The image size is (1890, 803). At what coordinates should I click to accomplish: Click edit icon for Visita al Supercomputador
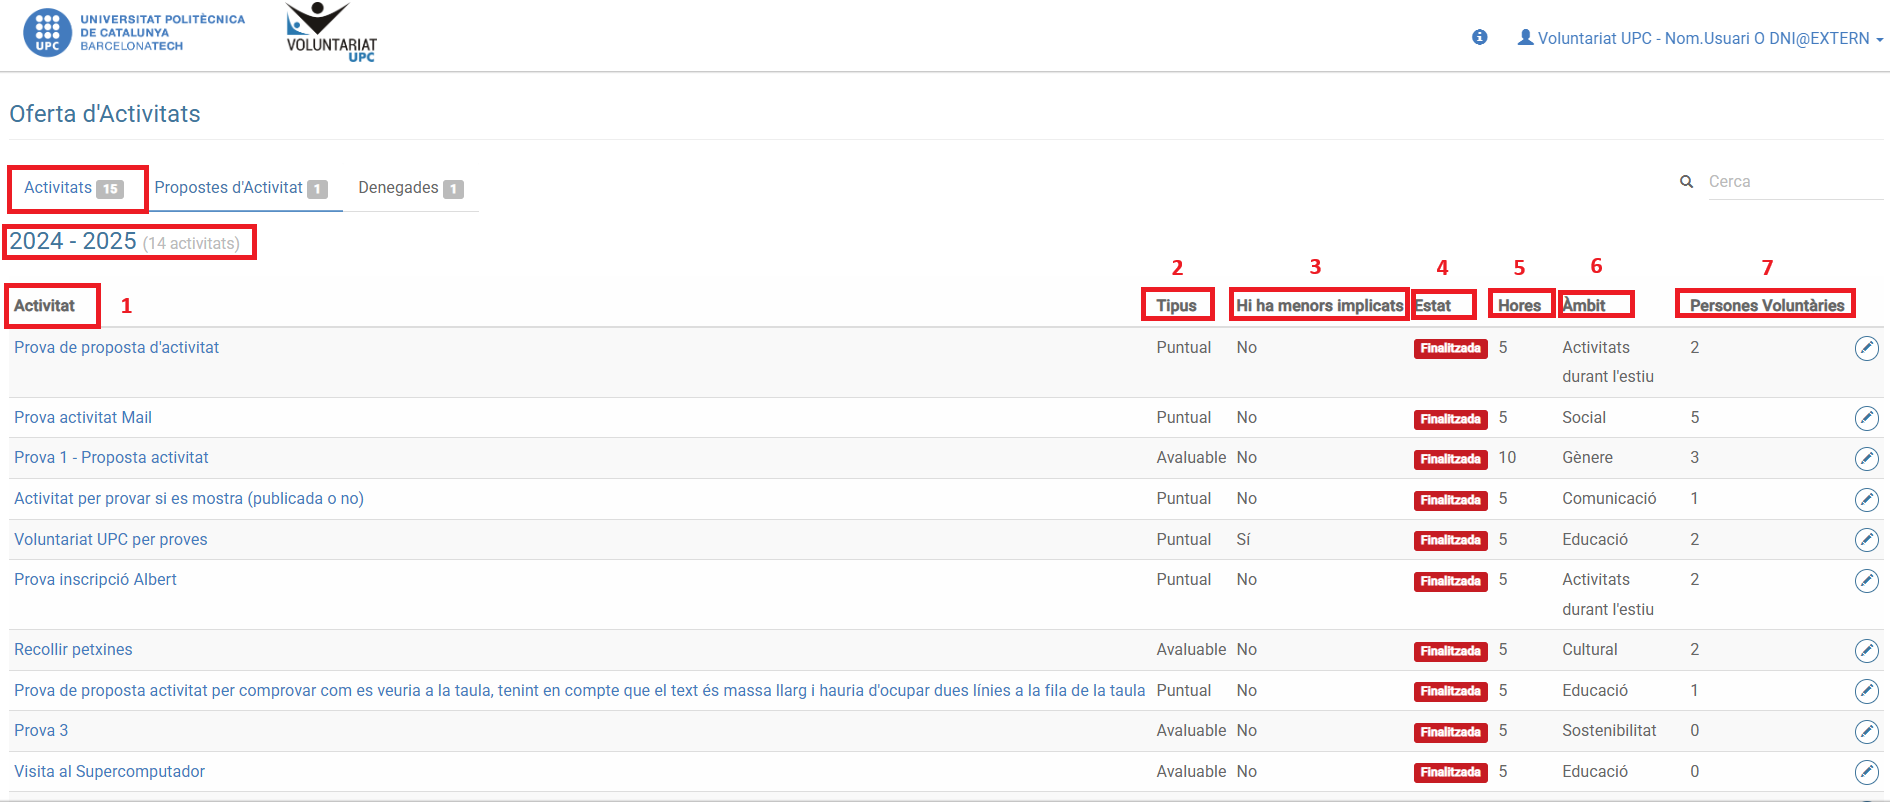pyautogui.click(x=1866, y=772)
